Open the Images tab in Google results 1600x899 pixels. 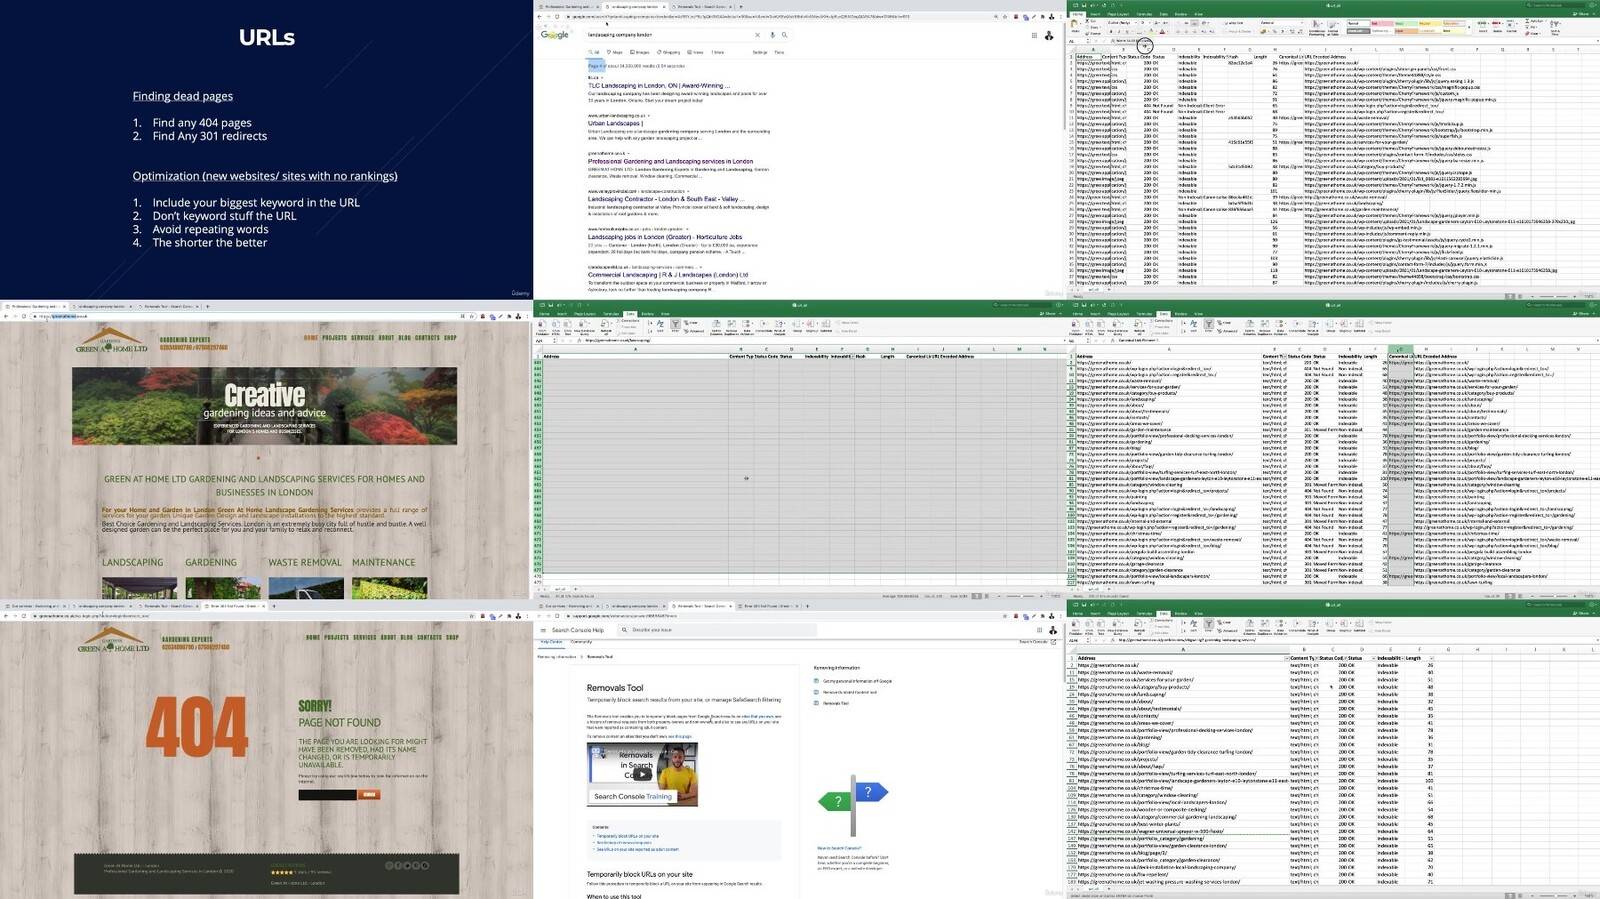click(640, 52)
